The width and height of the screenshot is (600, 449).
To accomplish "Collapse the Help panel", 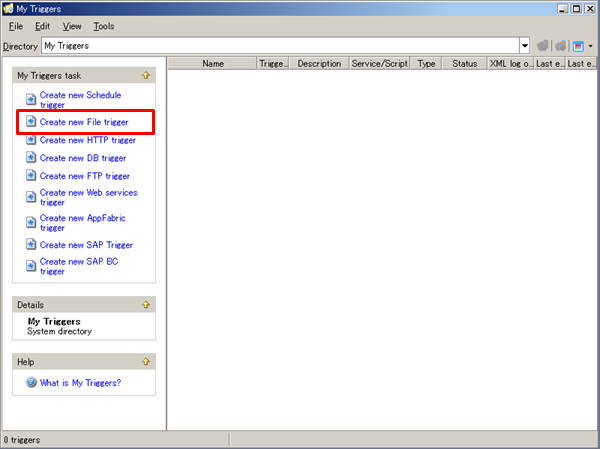I will [146, 362].
